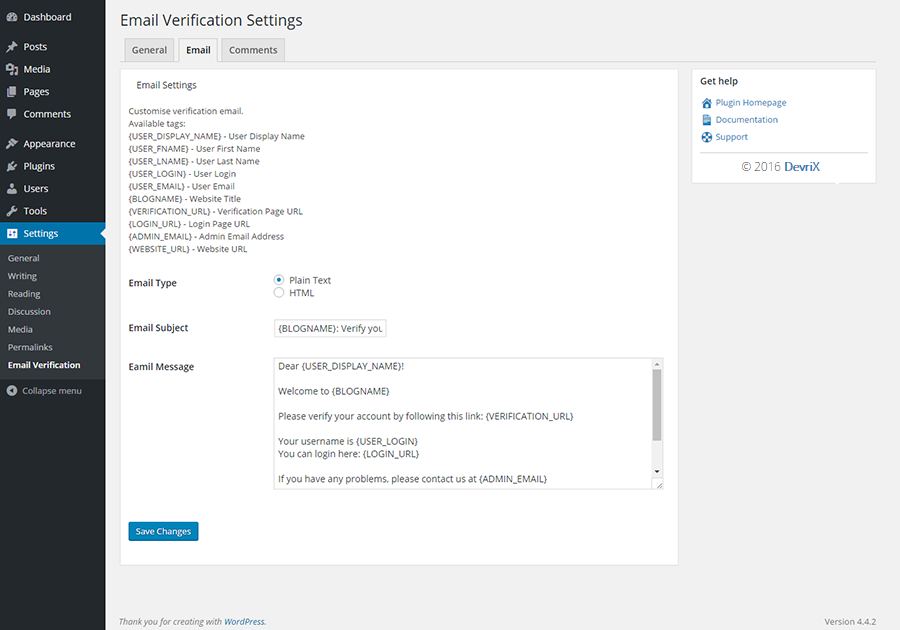Click the Save Changes button
This screenshot has height=630, width=900.
click(x=163, y=531)
